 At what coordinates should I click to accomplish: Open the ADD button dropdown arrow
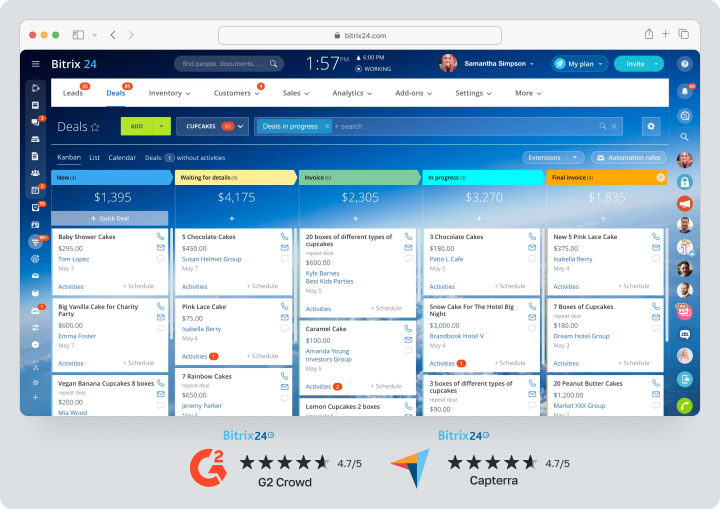coord(161,126)
